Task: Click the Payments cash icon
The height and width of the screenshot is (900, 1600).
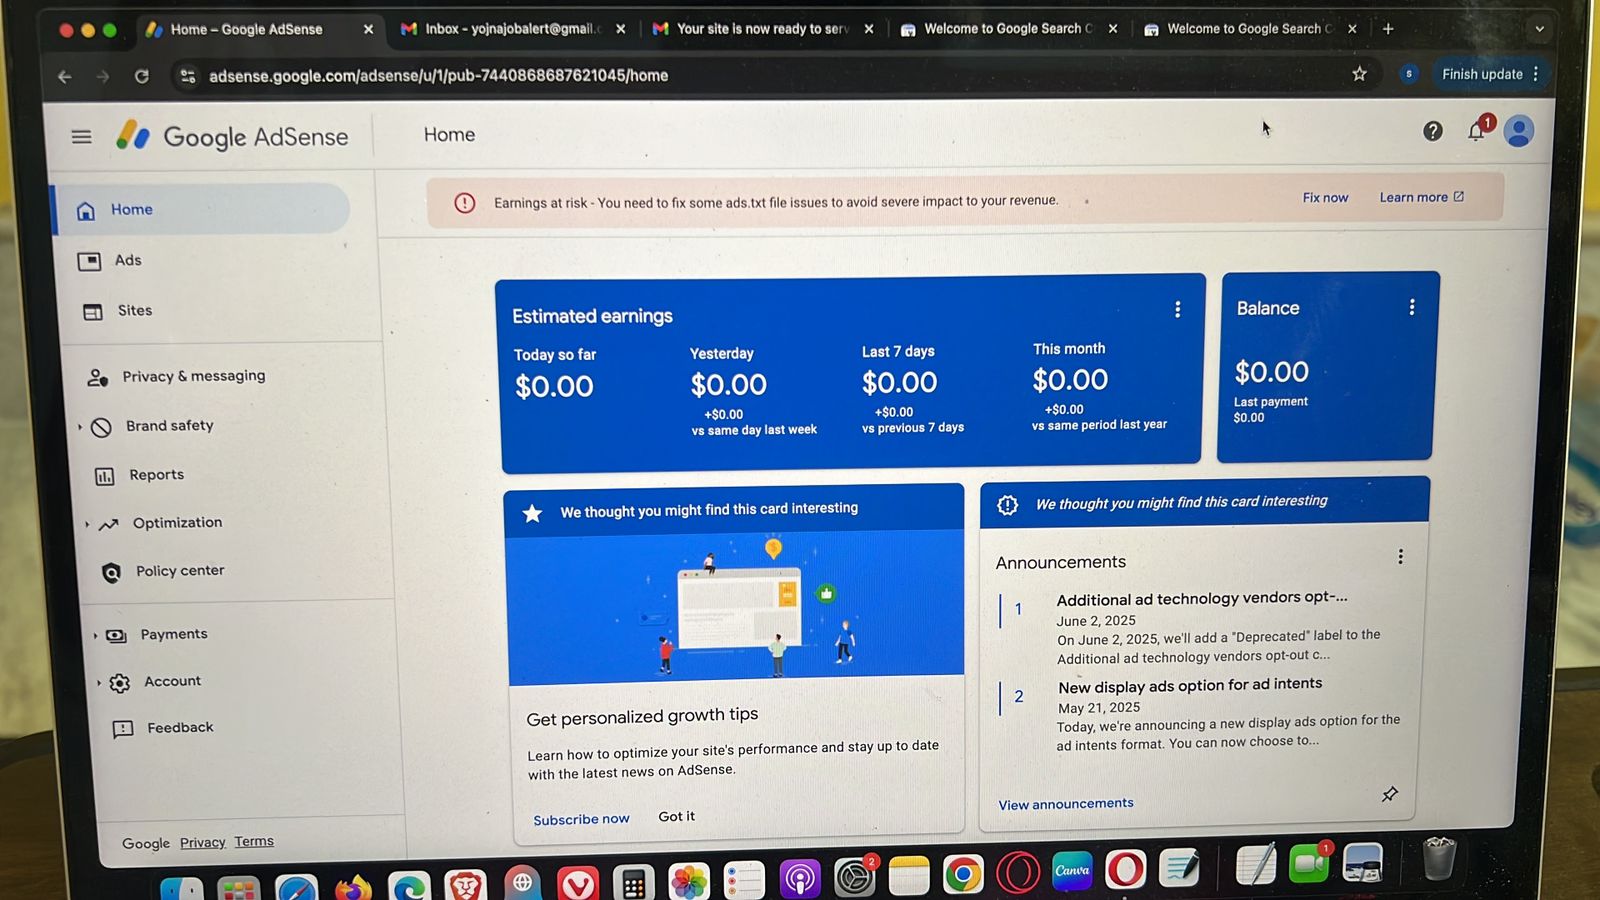Action: 116,636
